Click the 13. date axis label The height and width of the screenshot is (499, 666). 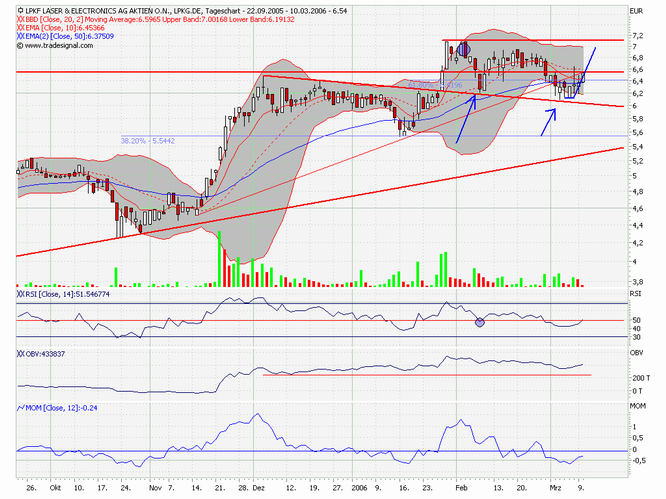[x=498, y=488]
